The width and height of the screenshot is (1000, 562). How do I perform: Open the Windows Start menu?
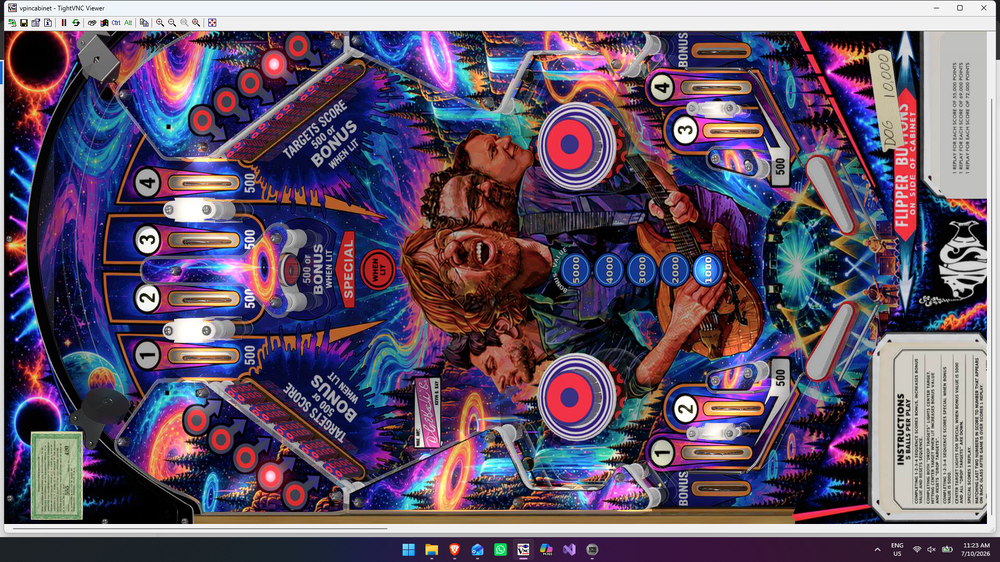[x=408, y=549]
